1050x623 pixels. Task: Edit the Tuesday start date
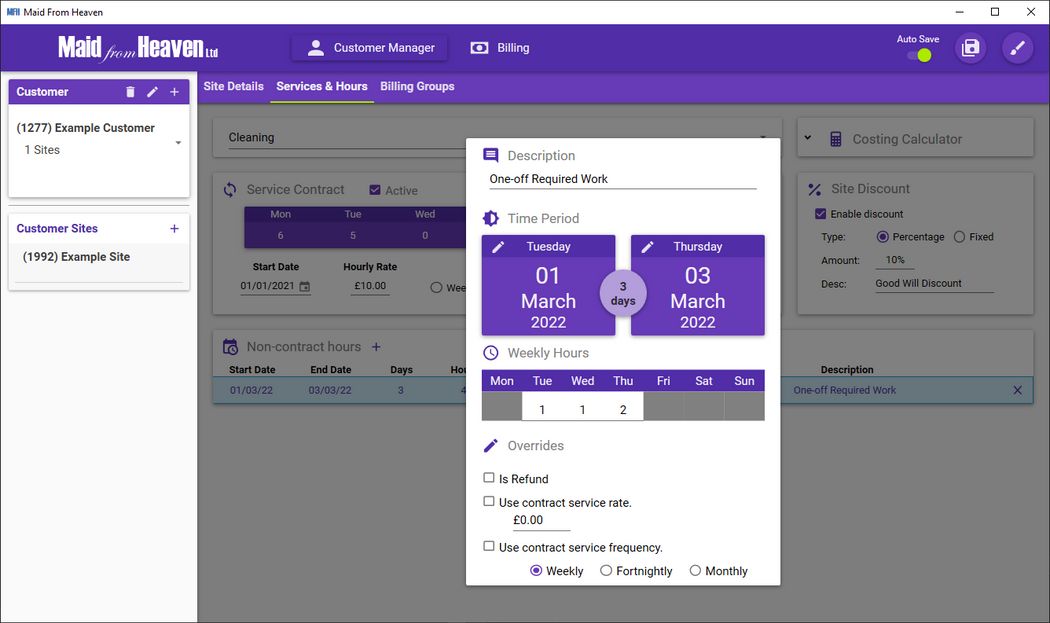pyautogui.click(x=499, y=247)
